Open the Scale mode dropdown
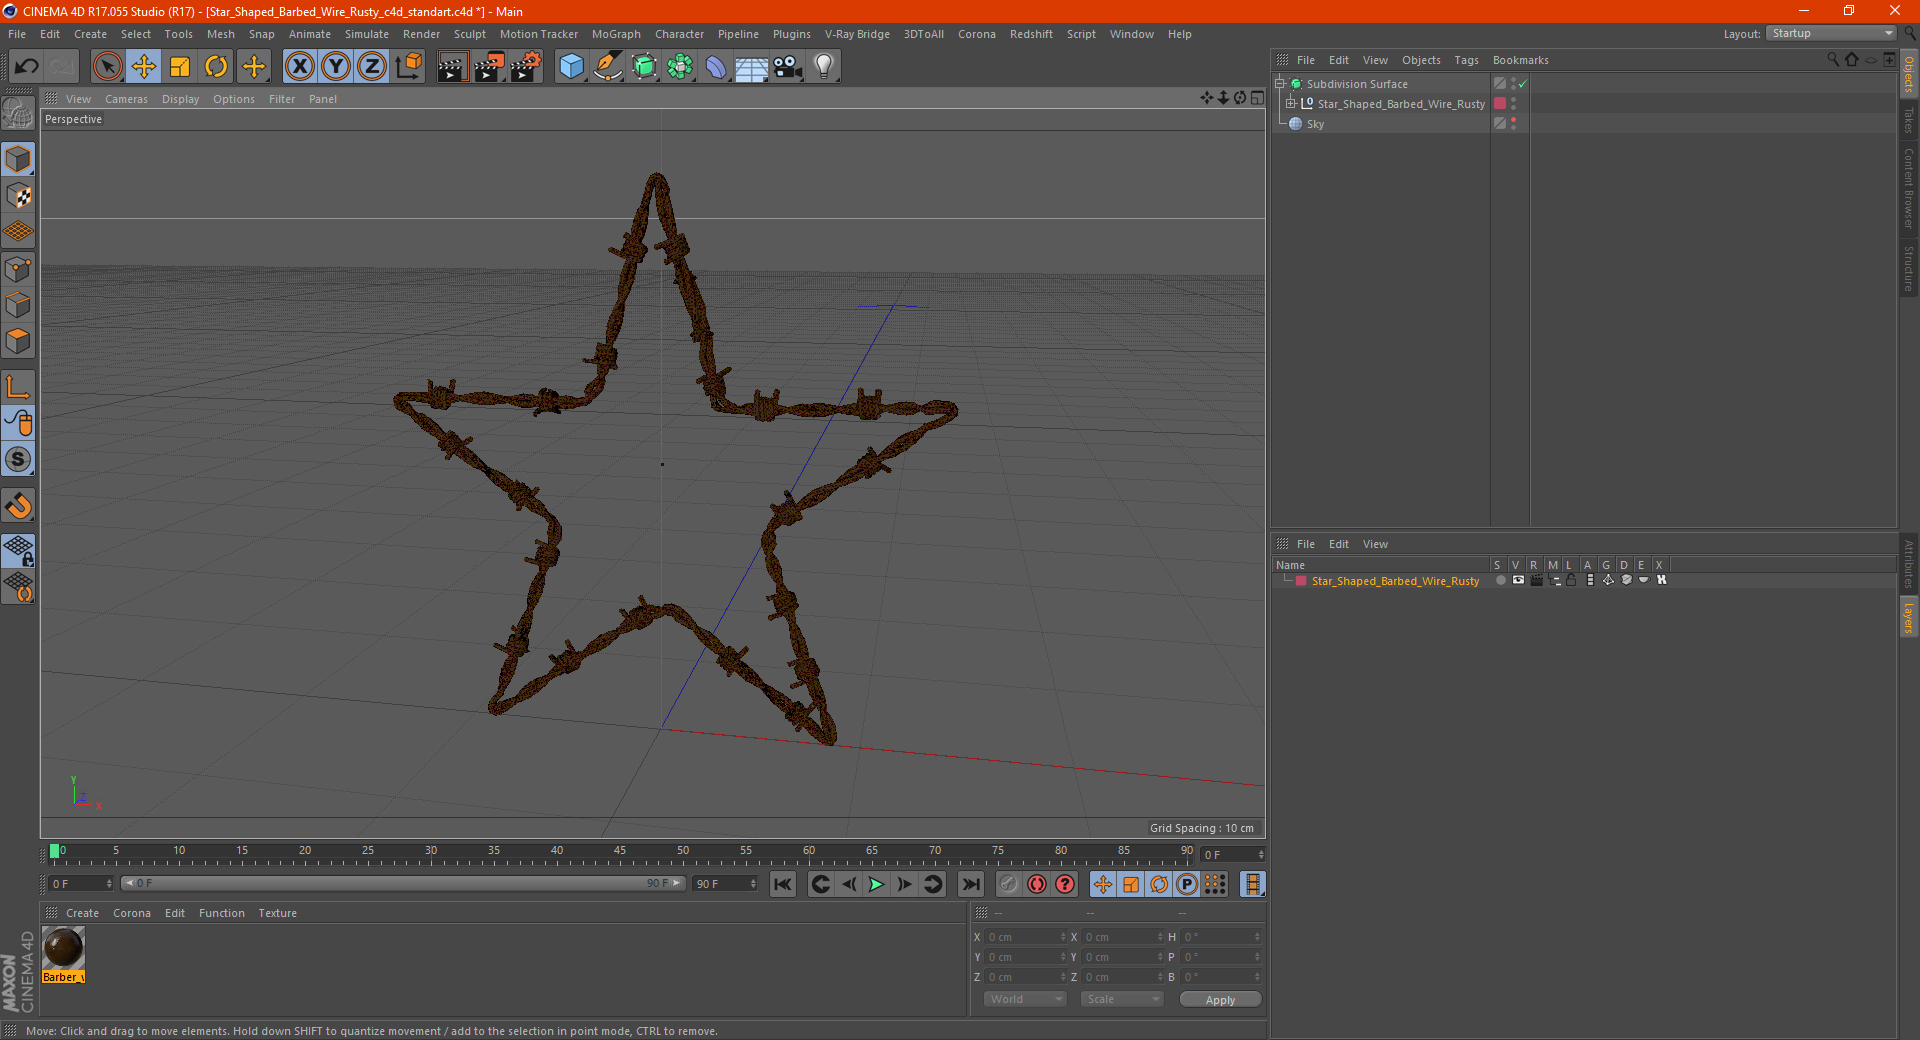The height and width of the screenshot is (1040, 1920). point(1122,999)
